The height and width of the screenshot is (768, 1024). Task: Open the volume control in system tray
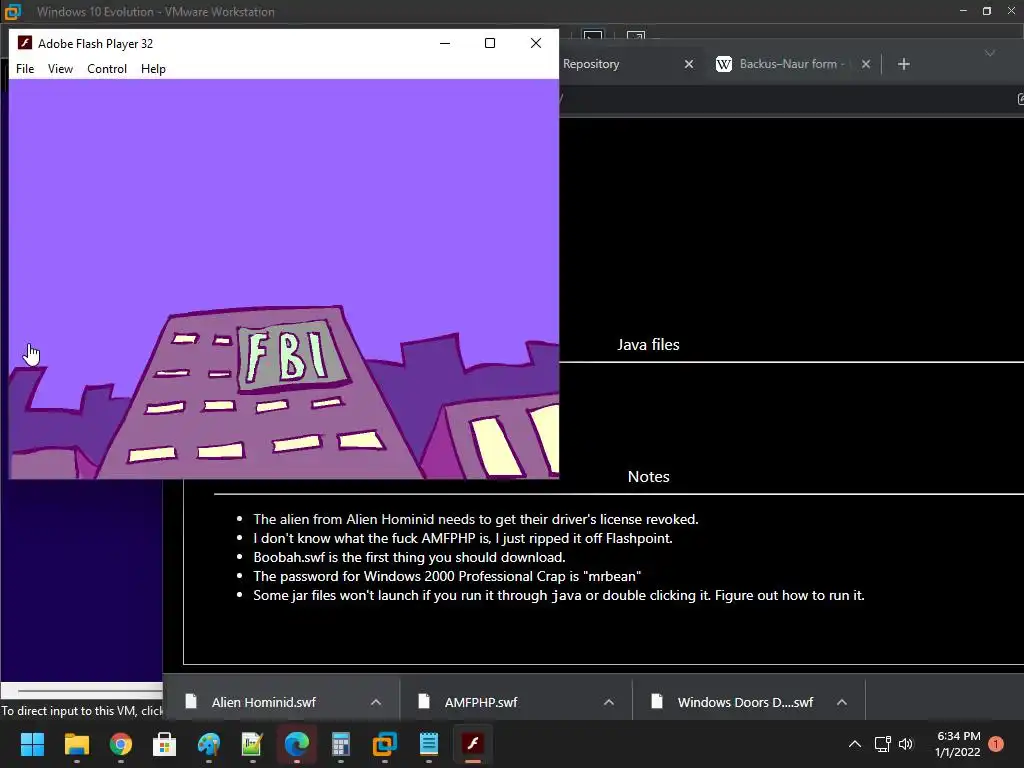[906, 744]
